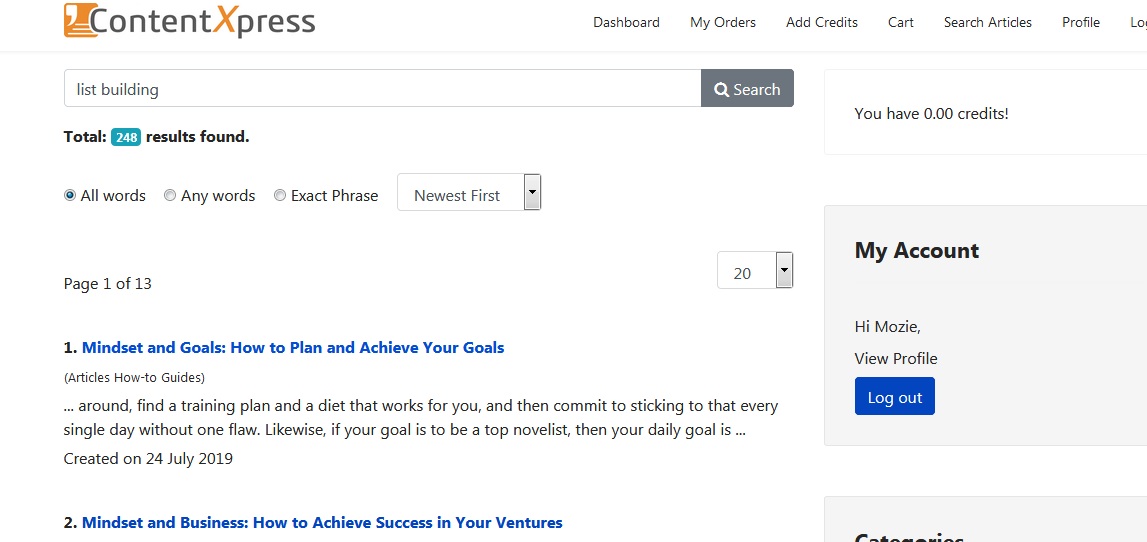The width and height of the screenshot is (1147, 542).
Task: Click the magnifier Search button
Action: (x=747, y=89)
